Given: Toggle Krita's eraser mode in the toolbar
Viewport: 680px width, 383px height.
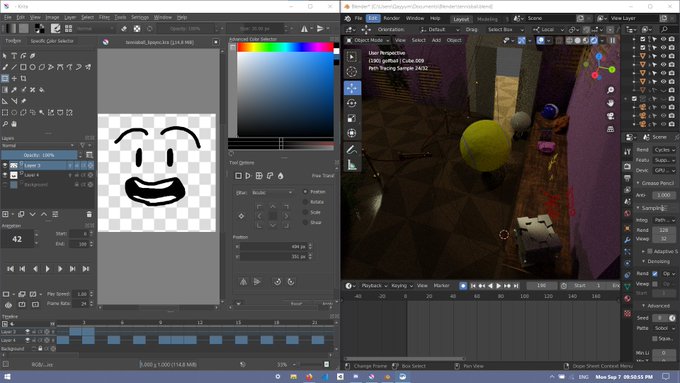Looking at the screenshot, I should [x=124, y=29].
